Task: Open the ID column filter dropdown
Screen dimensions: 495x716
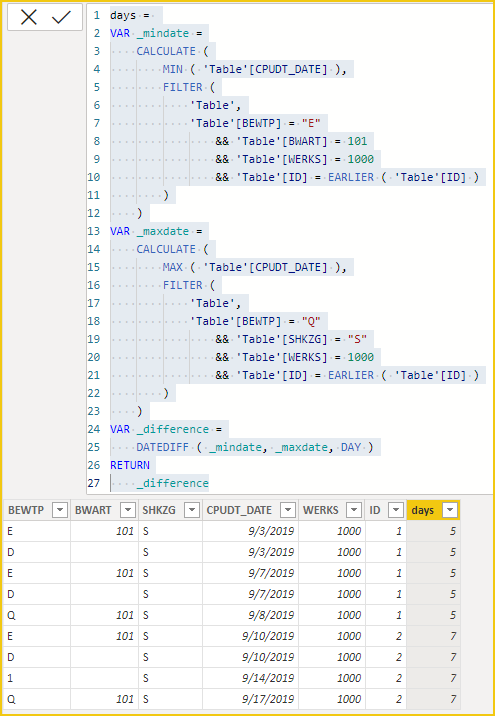Action: coord(396,510)
